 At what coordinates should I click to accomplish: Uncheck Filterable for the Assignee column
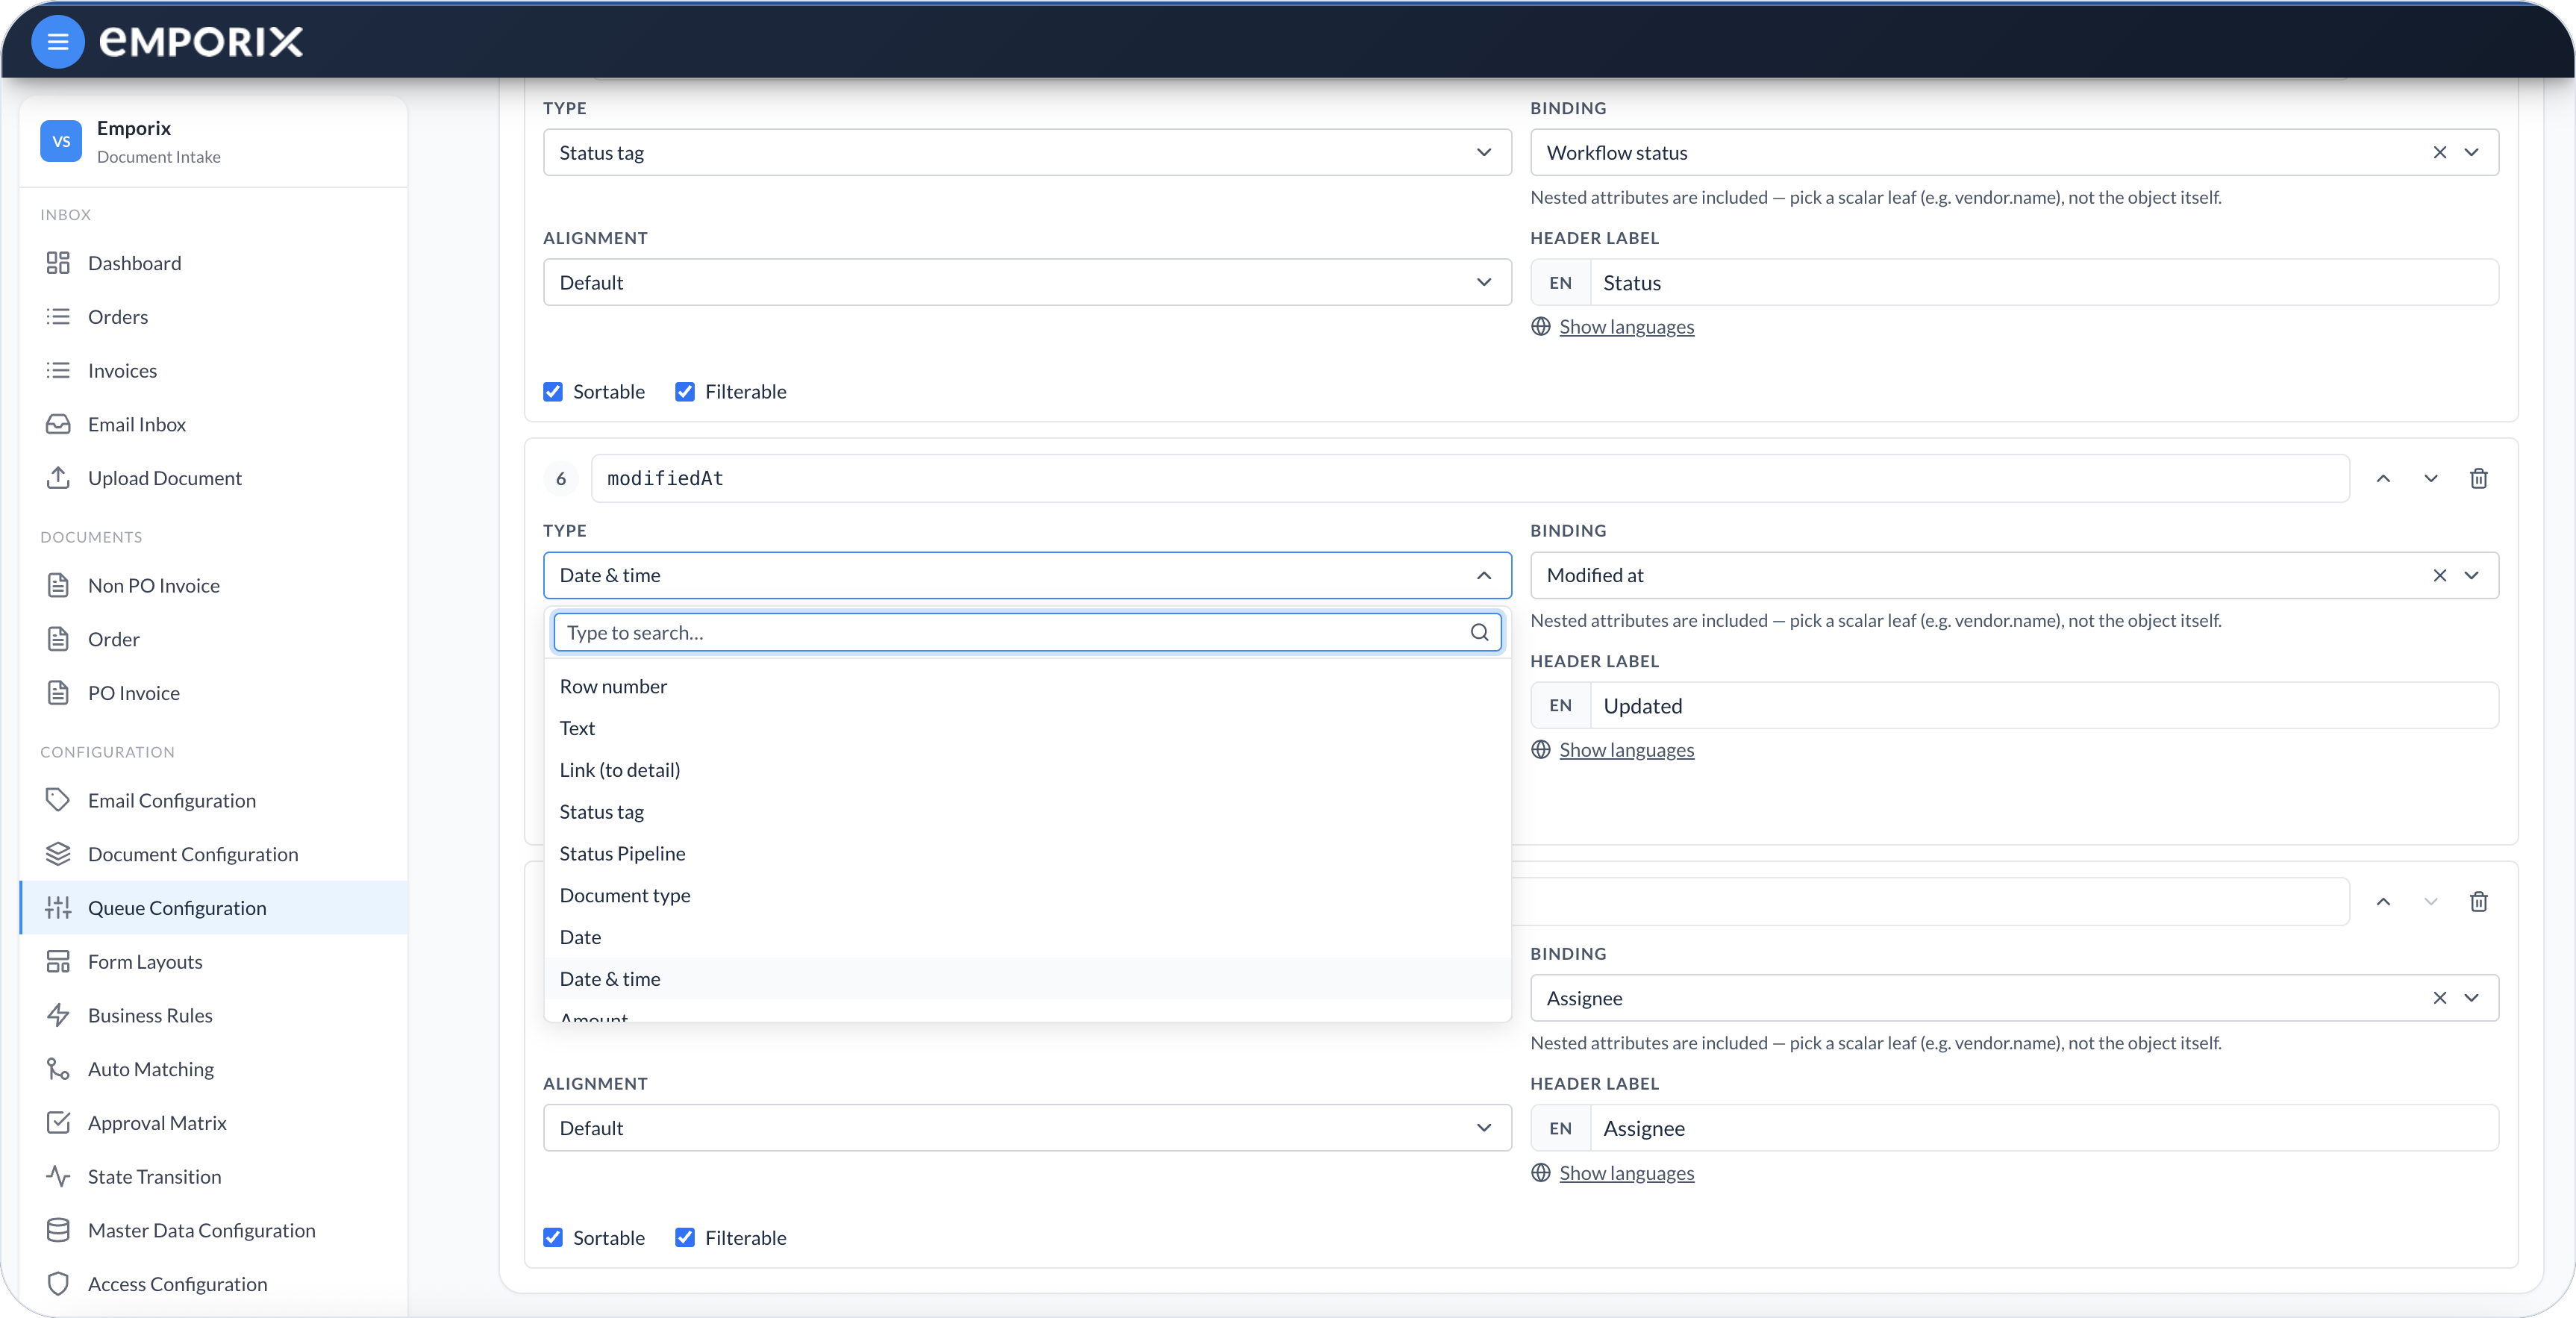(x=685, y=1237)
